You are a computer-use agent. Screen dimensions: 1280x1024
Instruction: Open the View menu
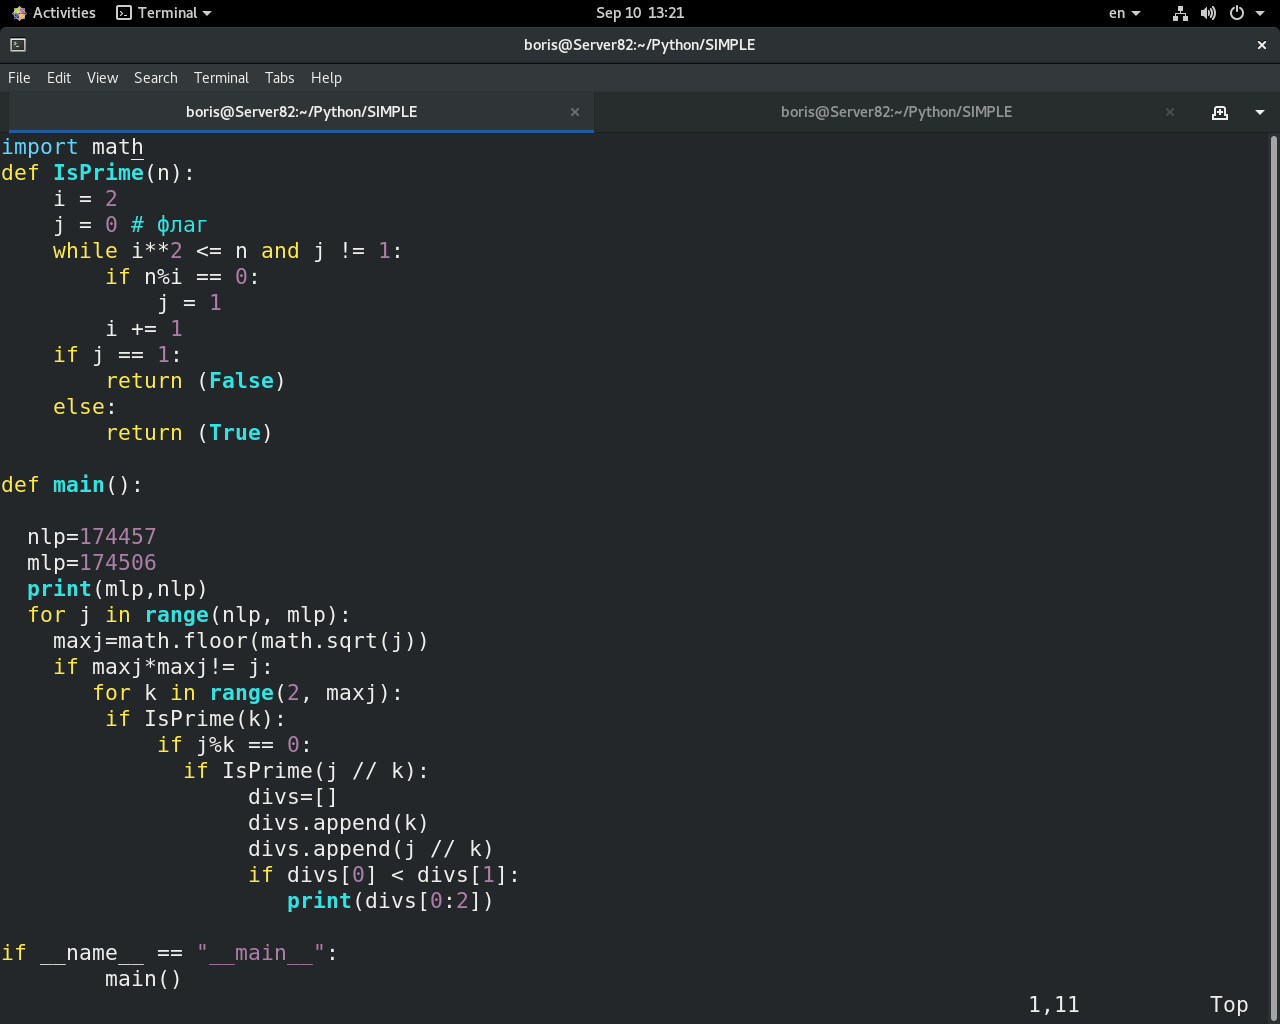(x=102, y=78)
